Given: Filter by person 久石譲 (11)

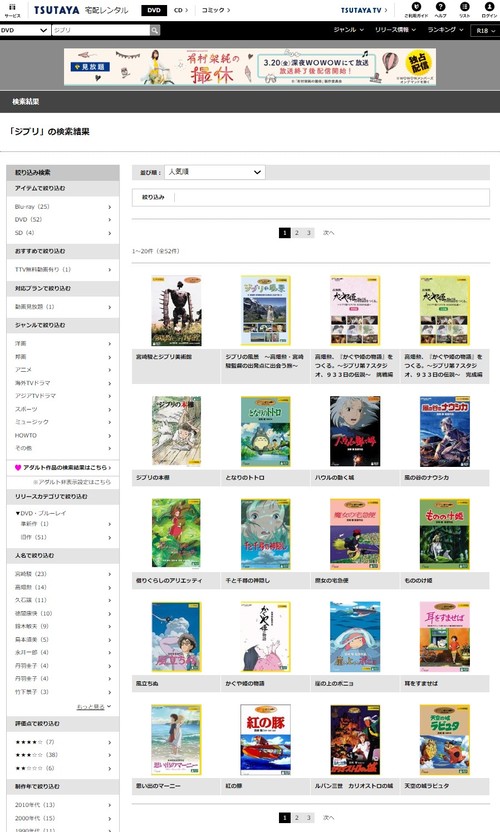Looking at the screenshot, I should click(63, 600).
